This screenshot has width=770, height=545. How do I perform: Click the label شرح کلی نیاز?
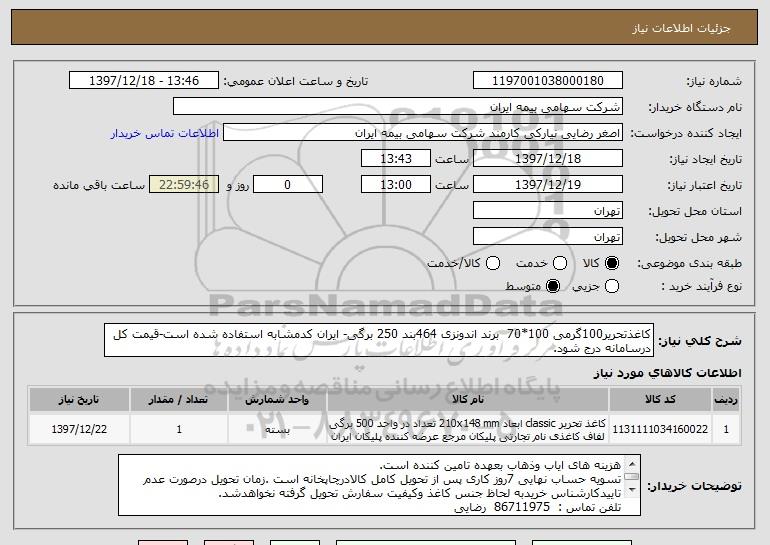point(699,341)
